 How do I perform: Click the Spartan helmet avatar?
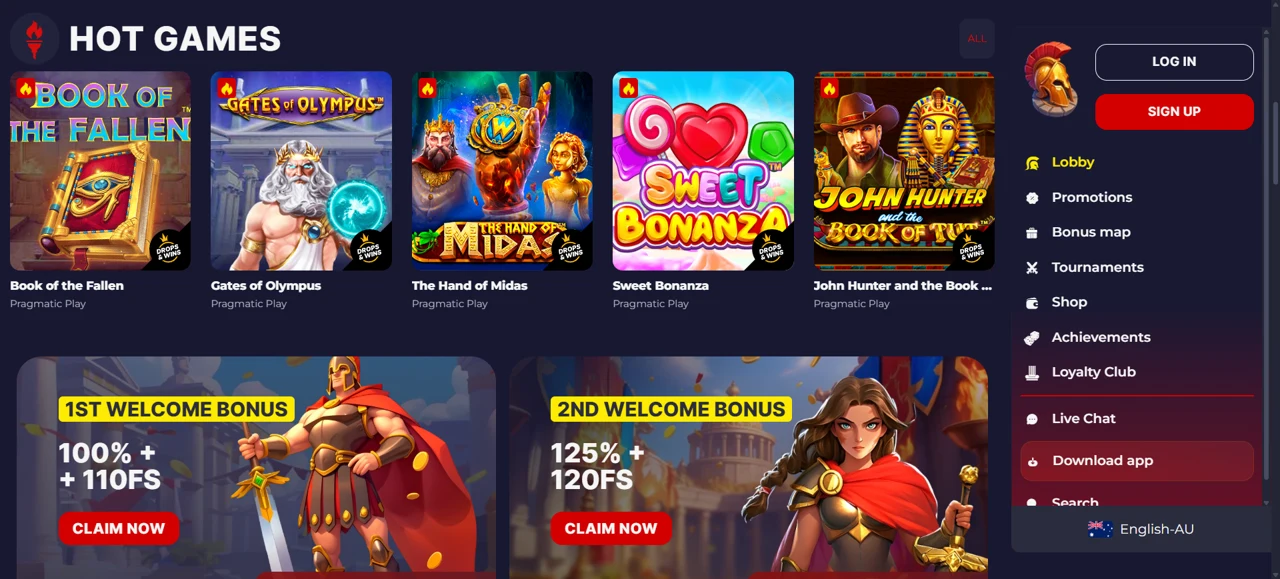1050,80
